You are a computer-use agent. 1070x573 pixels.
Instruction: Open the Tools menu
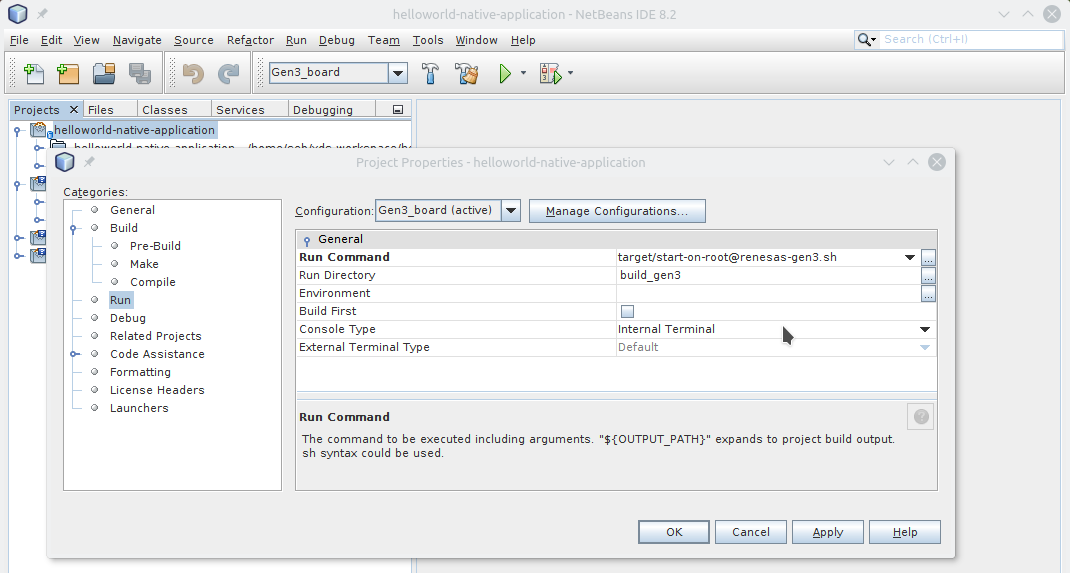pos(428,40)
